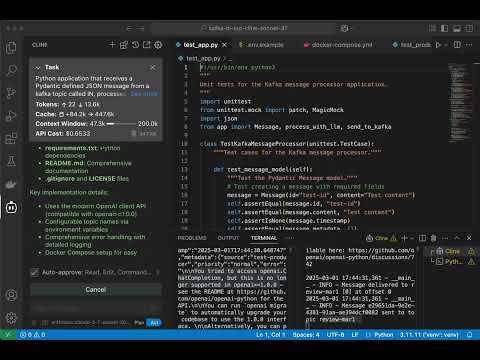The image size is (480, 360).
Task: Click test_app.py in breadcrumb
Action: [x=203, y=59]
